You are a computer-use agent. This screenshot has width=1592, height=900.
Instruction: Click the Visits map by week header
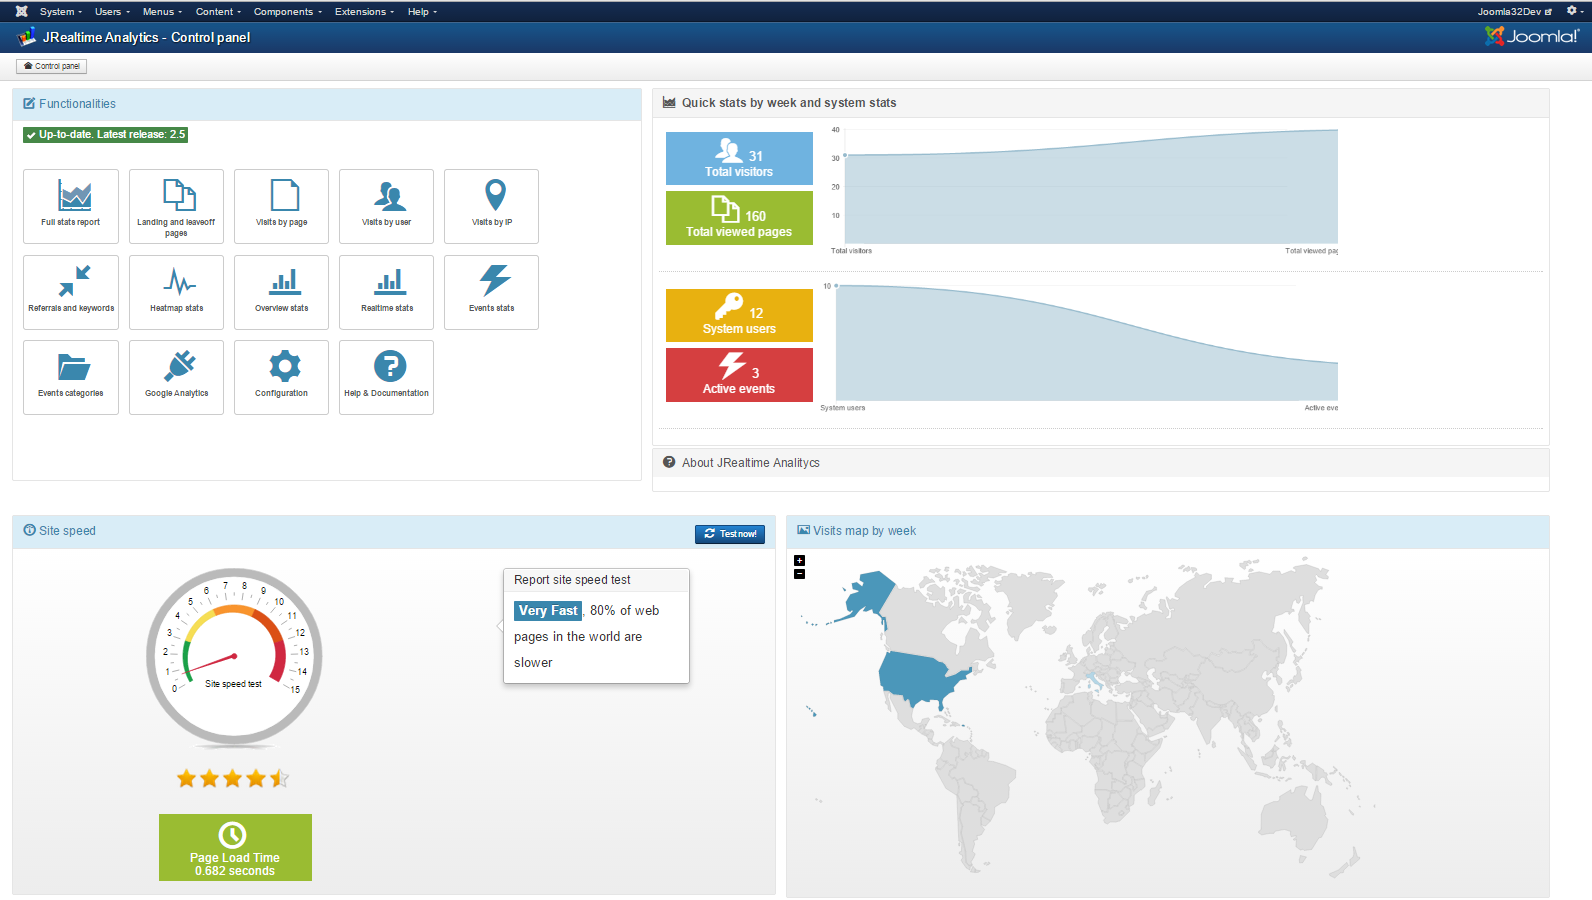click(x=1167, y=531)
